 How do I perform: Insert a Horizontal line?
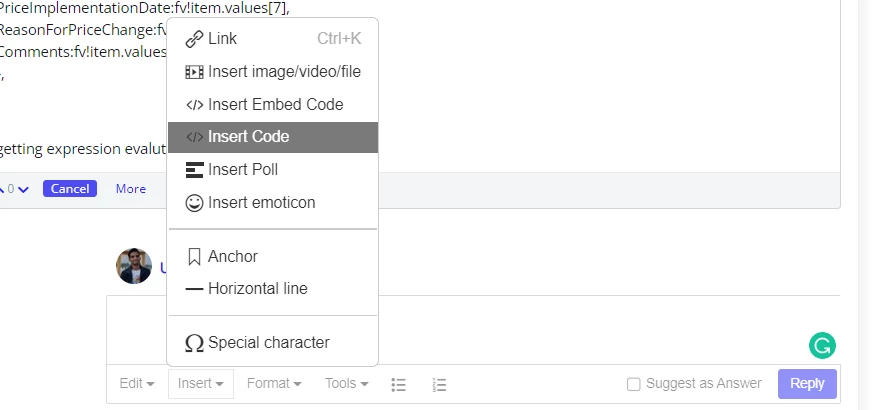272,289
